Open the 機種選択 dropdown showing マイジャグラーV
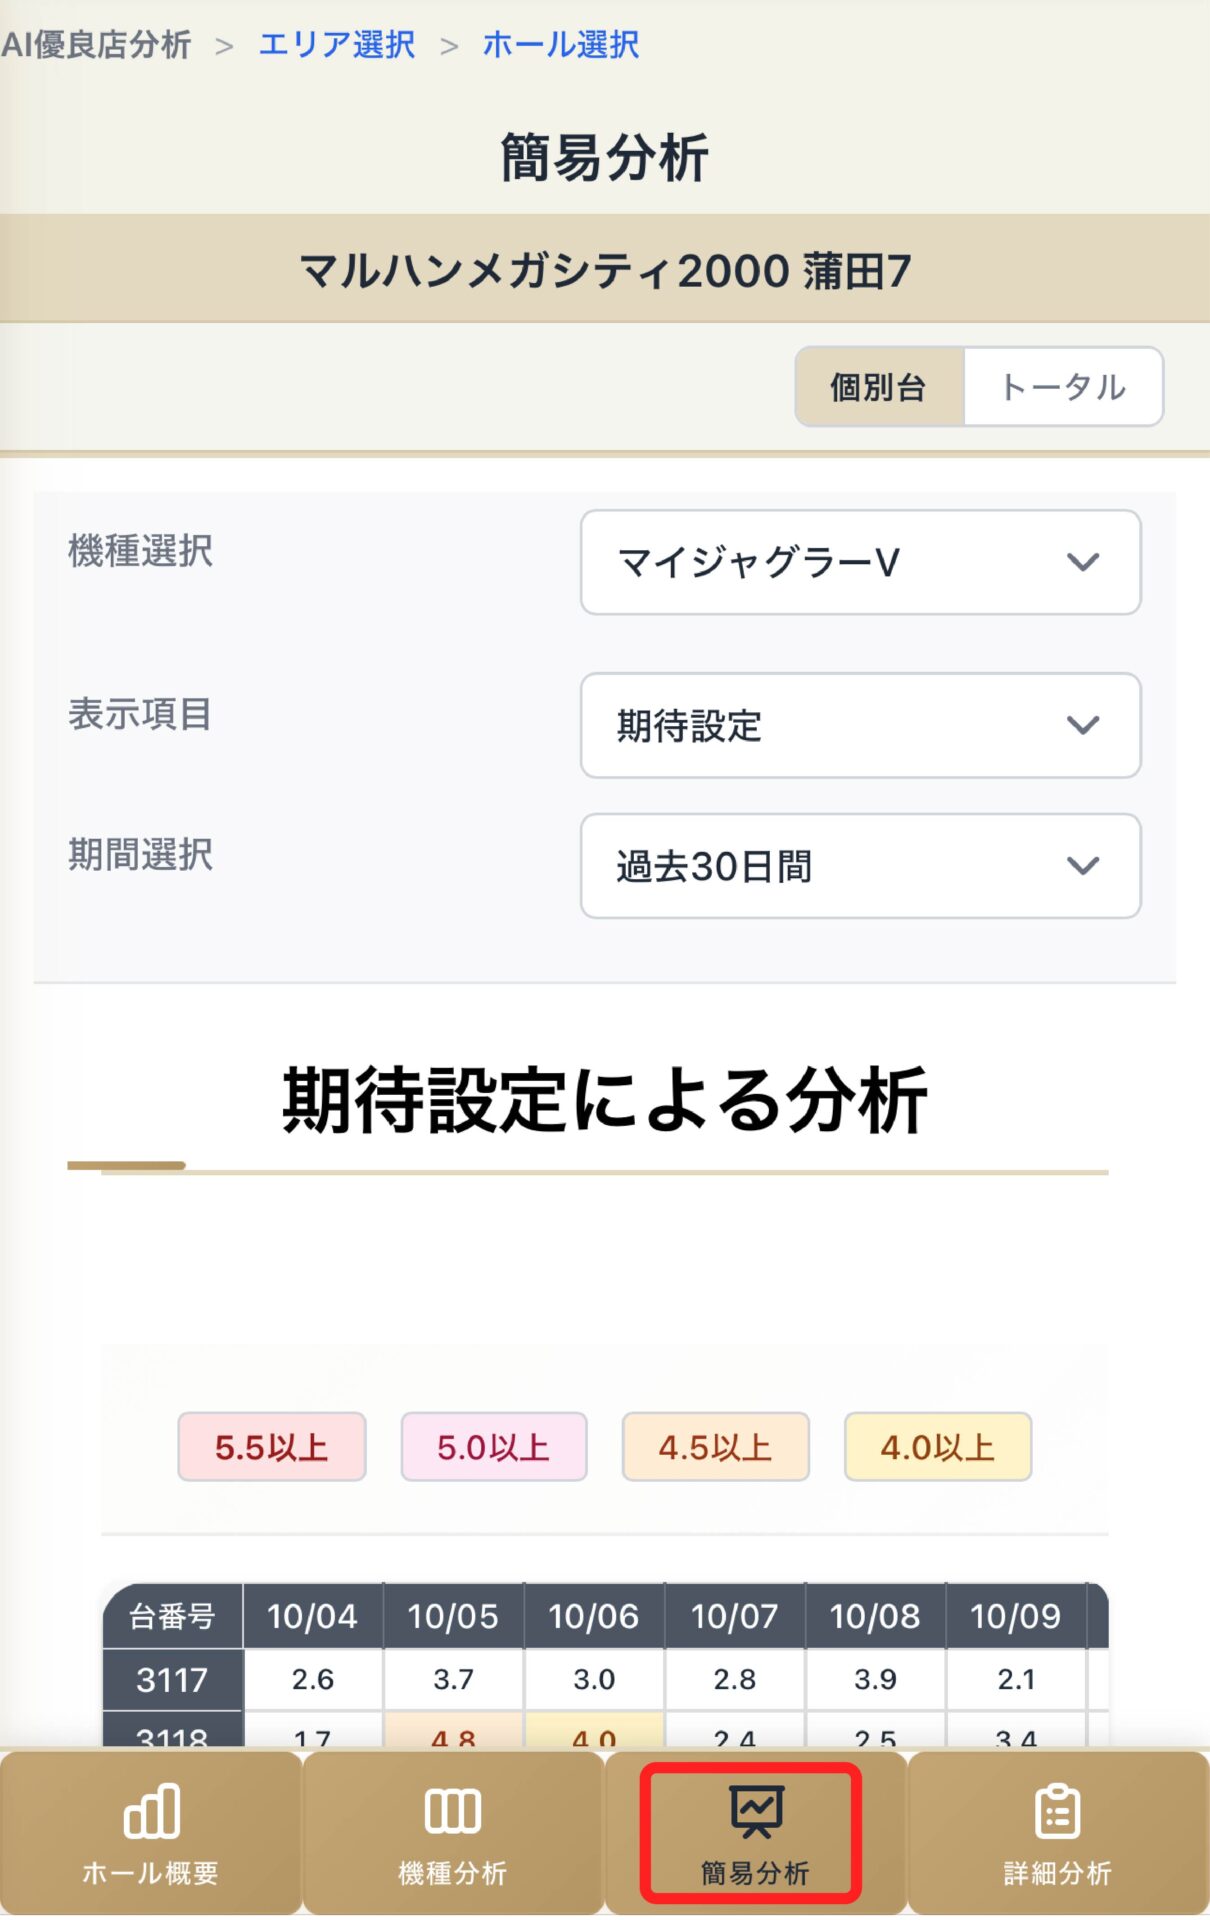1210x1920 pixels. click(x=860, y=562)
